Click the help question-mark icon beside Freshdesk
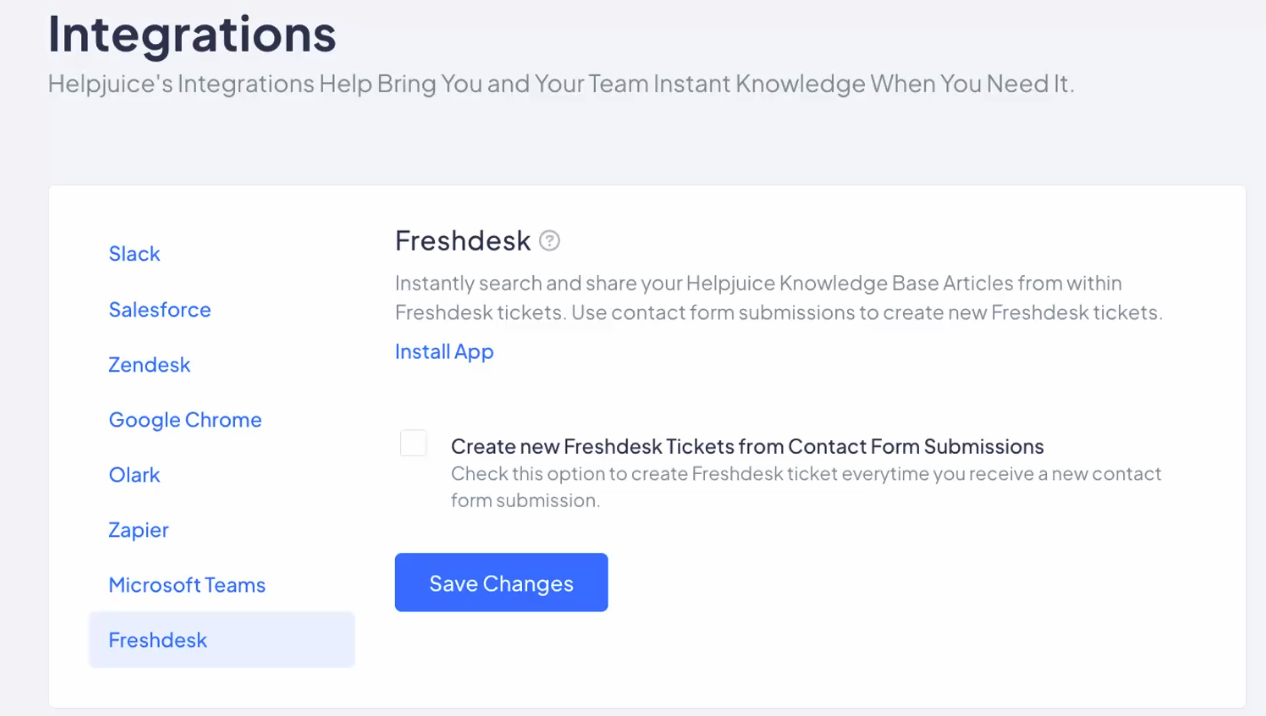Screen dimensions: 1266x716 click(549, 241)
